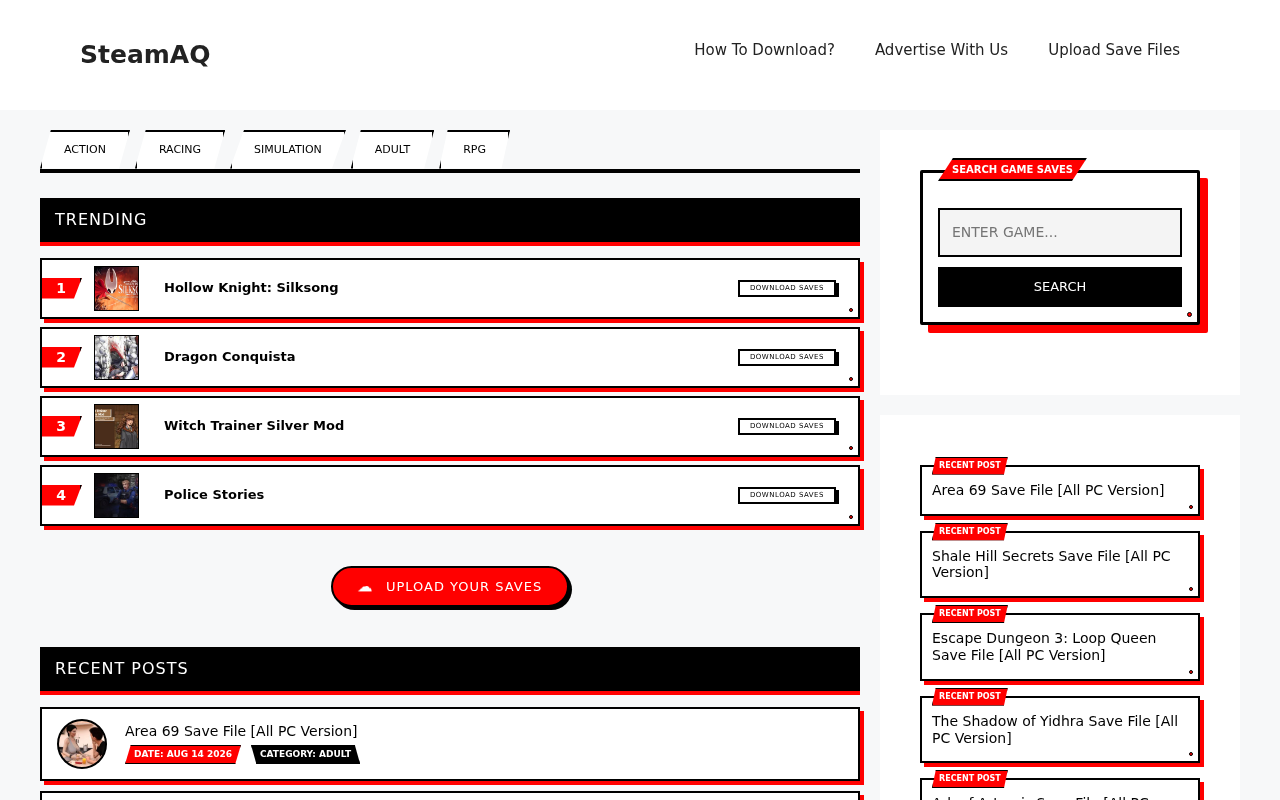Download saves for Hollow Knight: Silksong
The image size is (1280, 800).
point(787,288)
